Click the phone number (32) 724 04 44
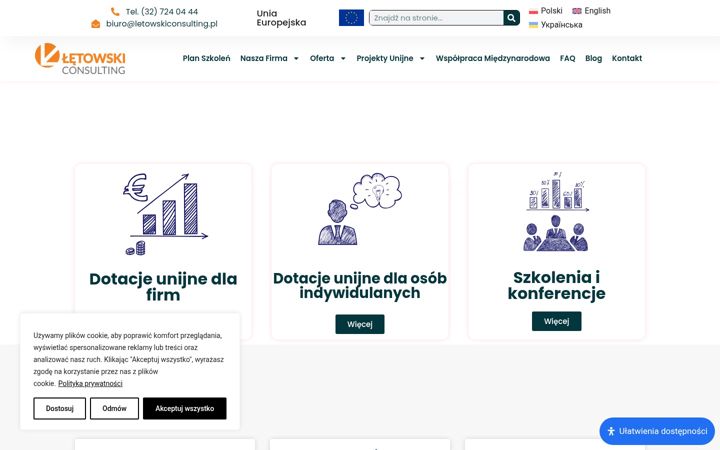Viewport: 720px width, 450px height. pos(162,11)
